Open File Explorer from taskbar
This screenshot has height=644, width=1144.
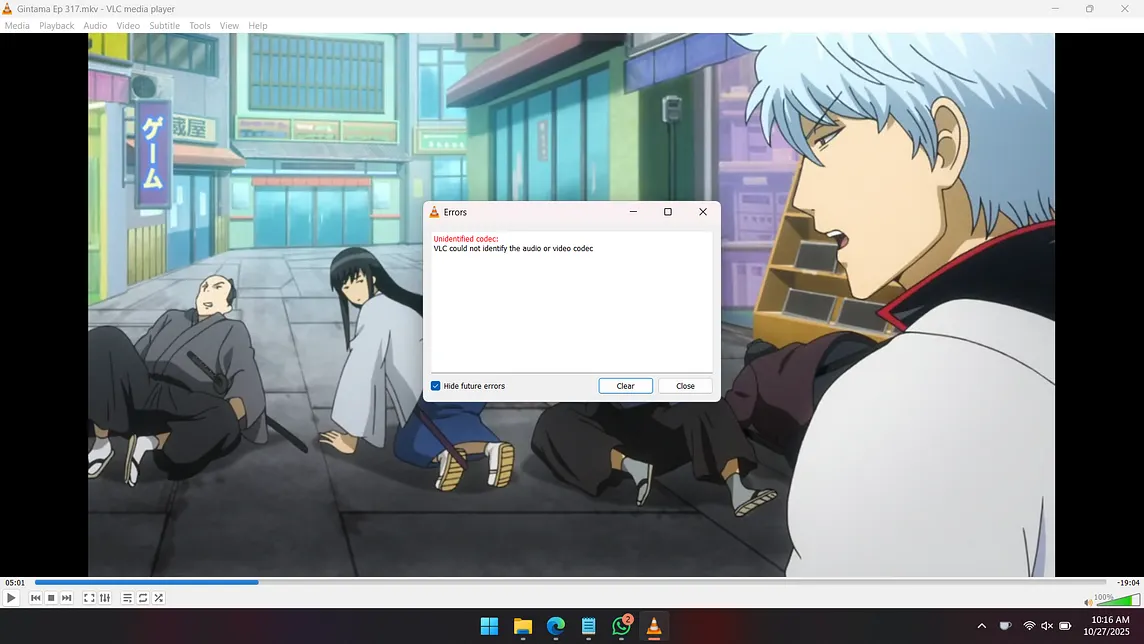click(x=522, y=626)
